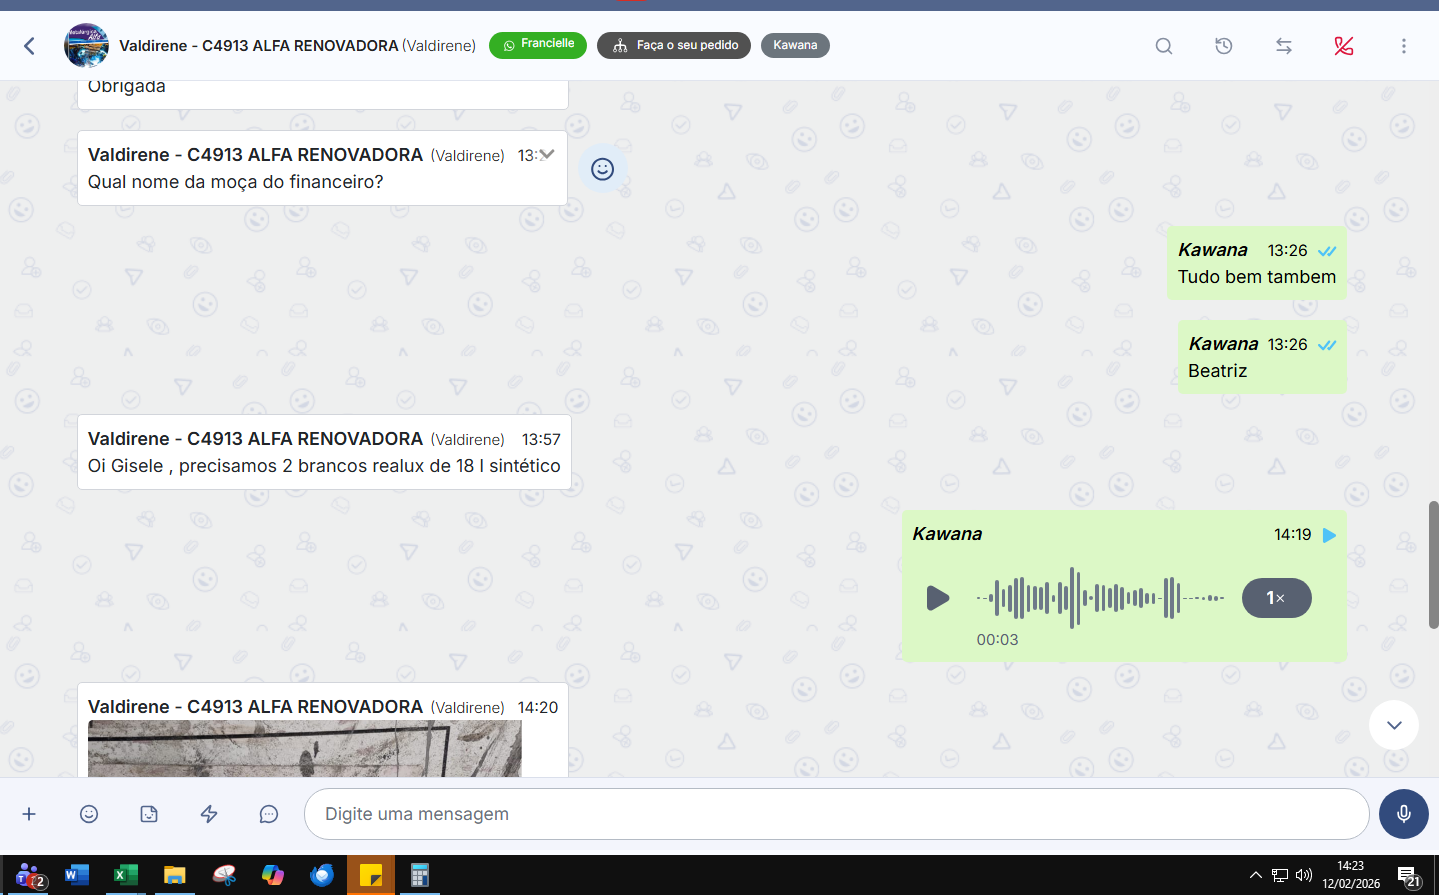1439x895 pixels.
Task: Expand options arrow on financeiro message
Action: tap(547, 154)
